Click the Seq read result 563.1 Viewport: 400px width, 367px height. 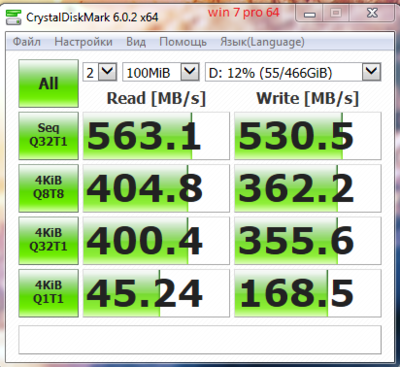pos(156,136)
